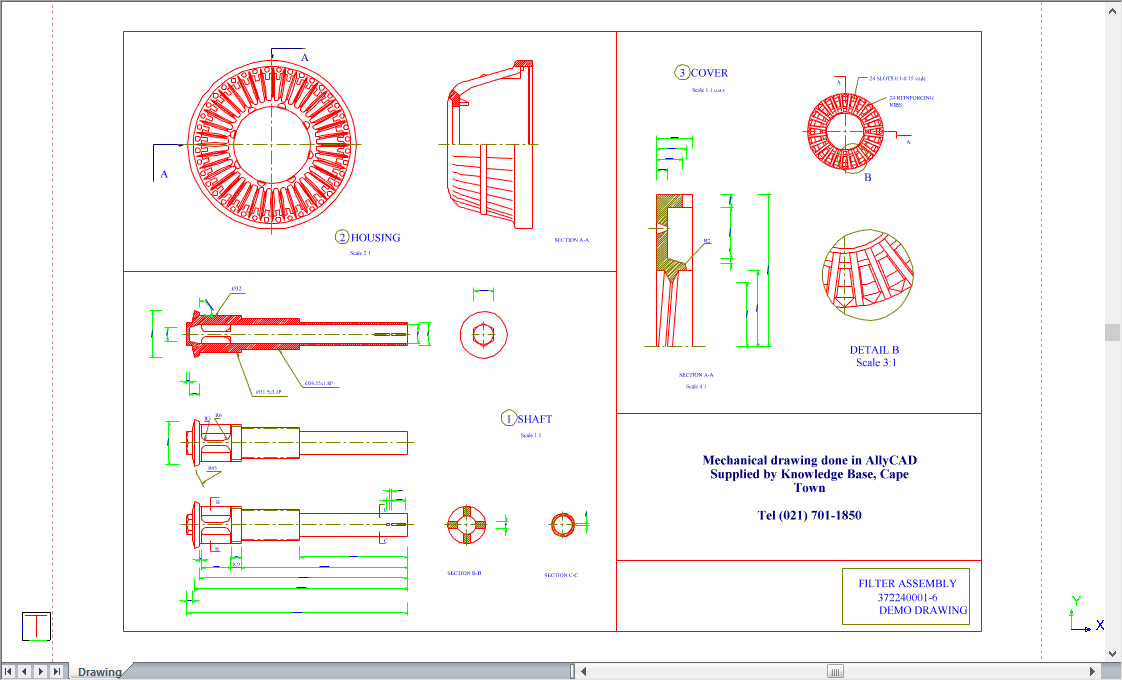Switch to the Drawing tab

pos(99,672)
